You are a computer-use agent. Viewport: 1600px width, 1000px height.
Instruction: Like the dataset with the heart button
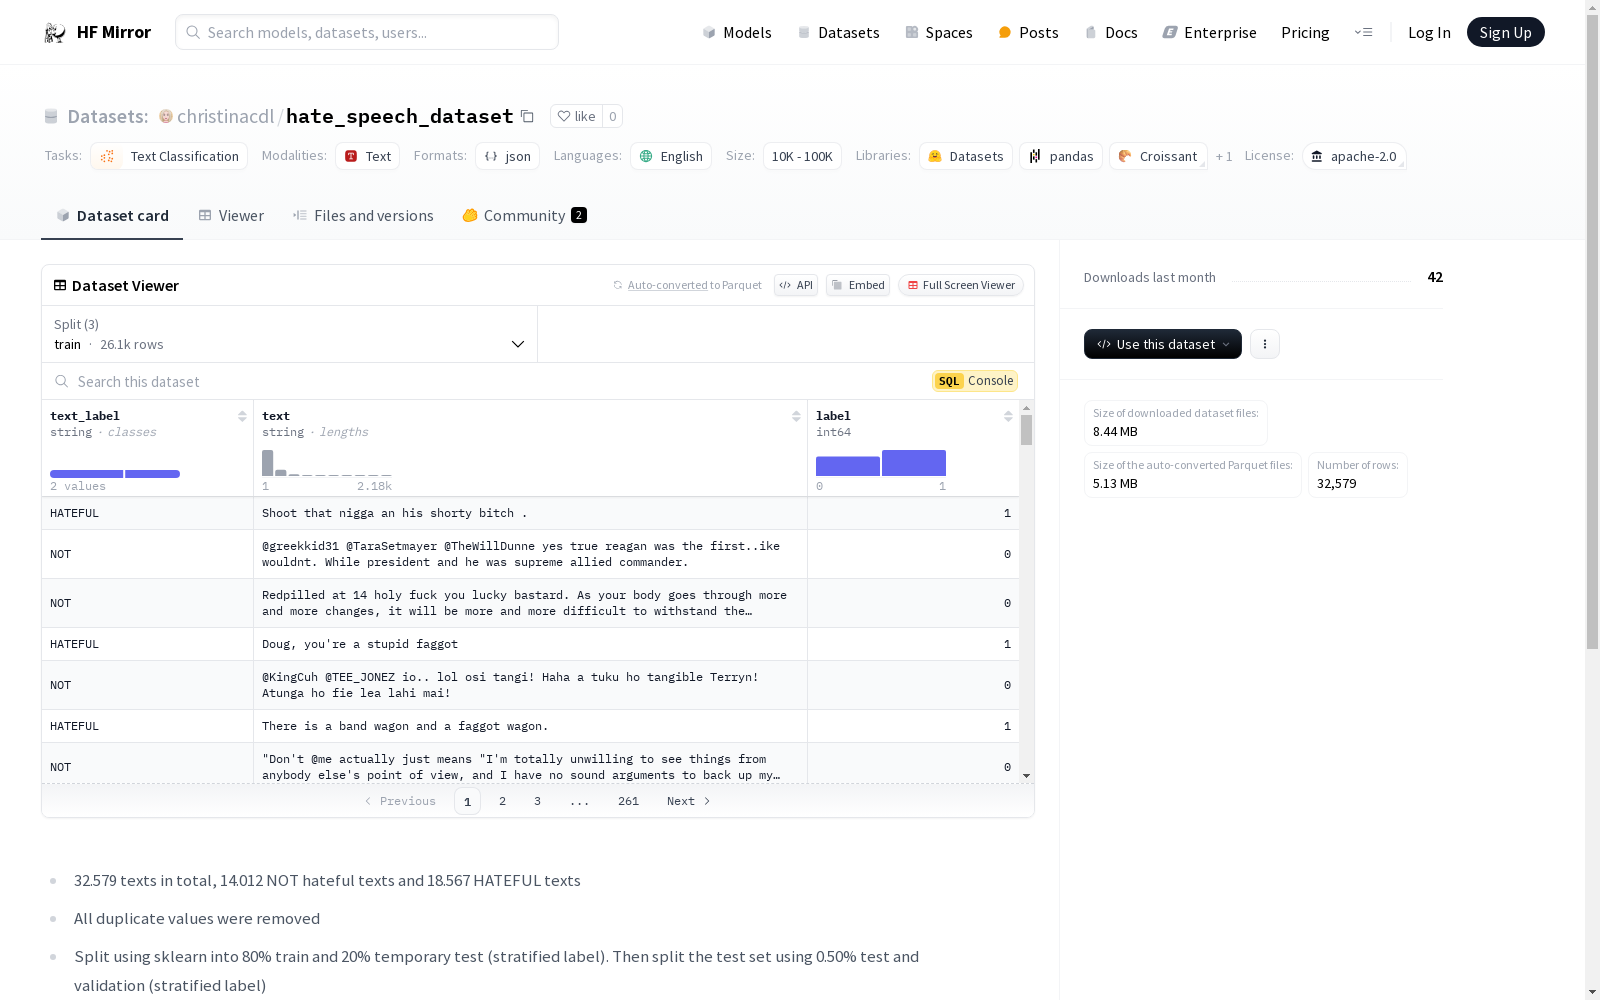576,117
